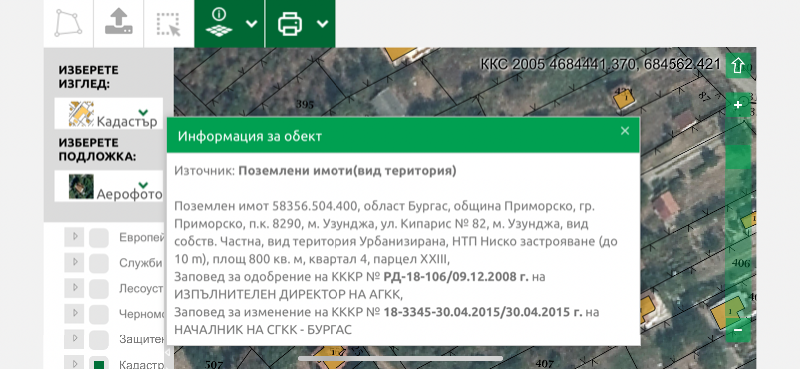Image resolution: width=800 pixels, height=369 pixels.
Task: Close the Информация за обект popup
Action: pos(625,131)
